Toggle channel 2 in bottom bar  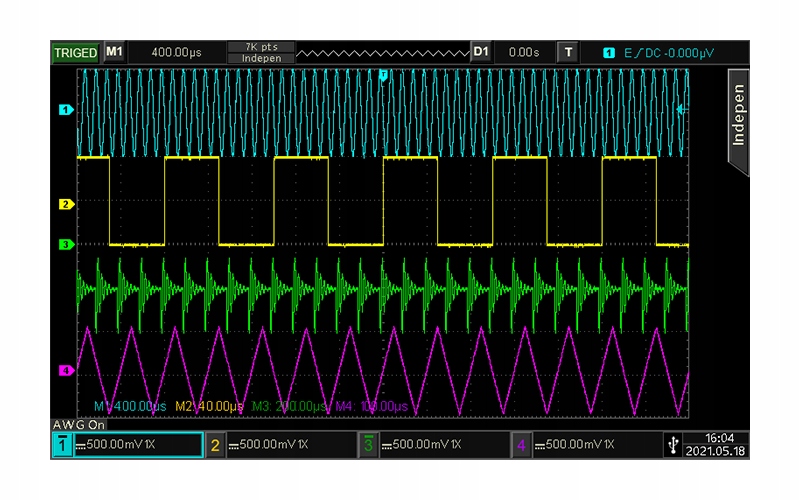click(x=215, y=445)
